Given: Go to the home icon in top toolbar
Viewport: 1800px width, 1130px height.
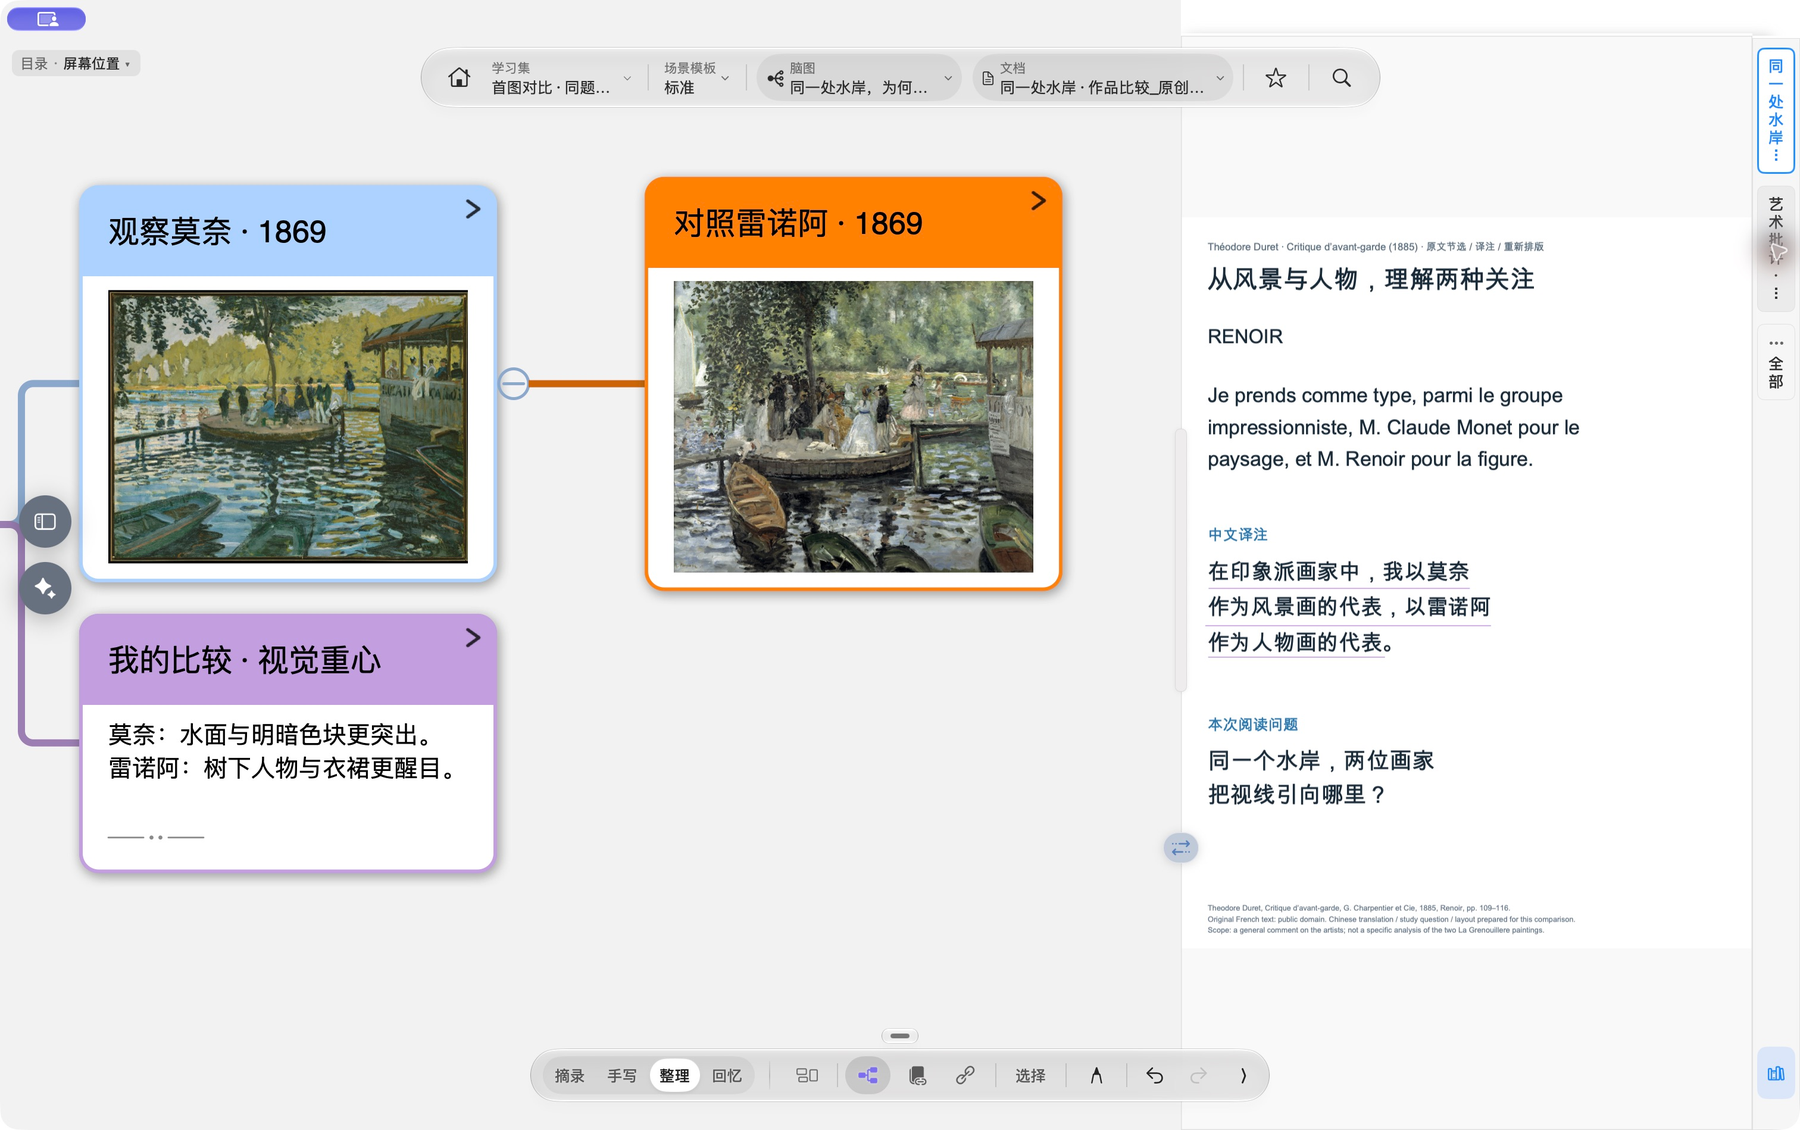Looking at the screenshot, I should [459, 78].
